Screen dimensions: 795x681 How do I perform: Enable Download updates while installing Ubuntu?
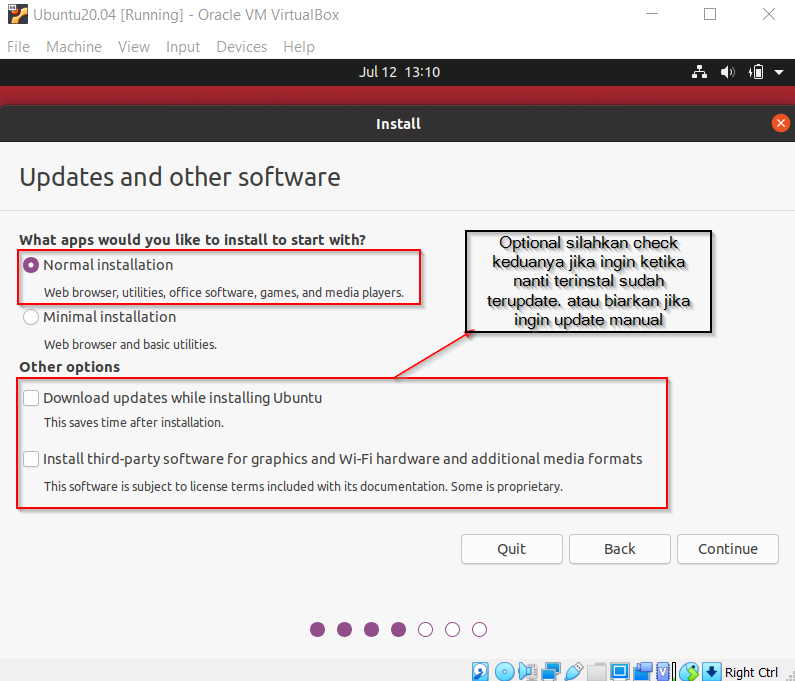pyautogui.click(x=31, y=398)
